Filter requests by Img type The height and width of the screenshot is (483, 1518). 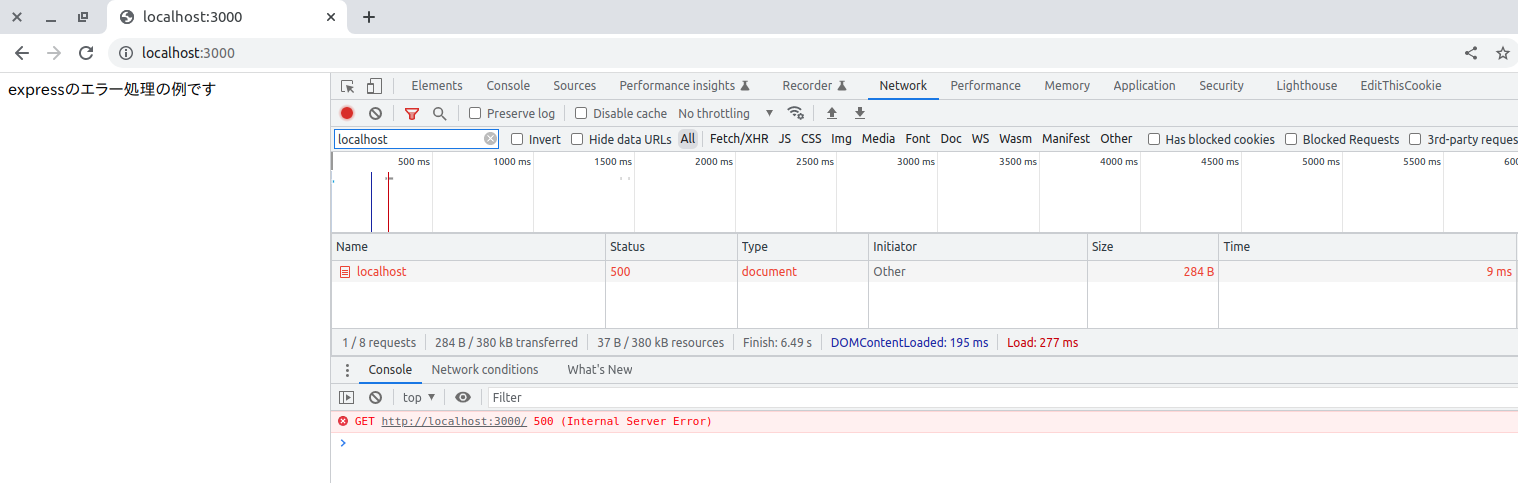(x=842, y=139)
